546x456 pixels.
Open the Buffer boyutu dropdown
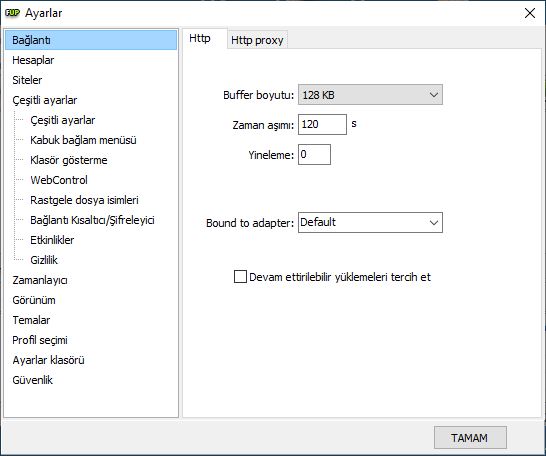(x=370, y=95)
